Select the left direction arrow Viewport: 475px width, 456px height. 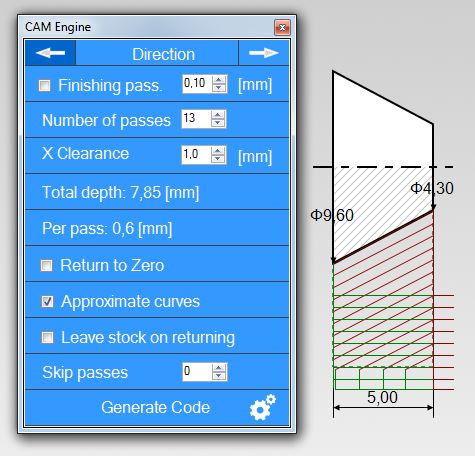(50, 53)
